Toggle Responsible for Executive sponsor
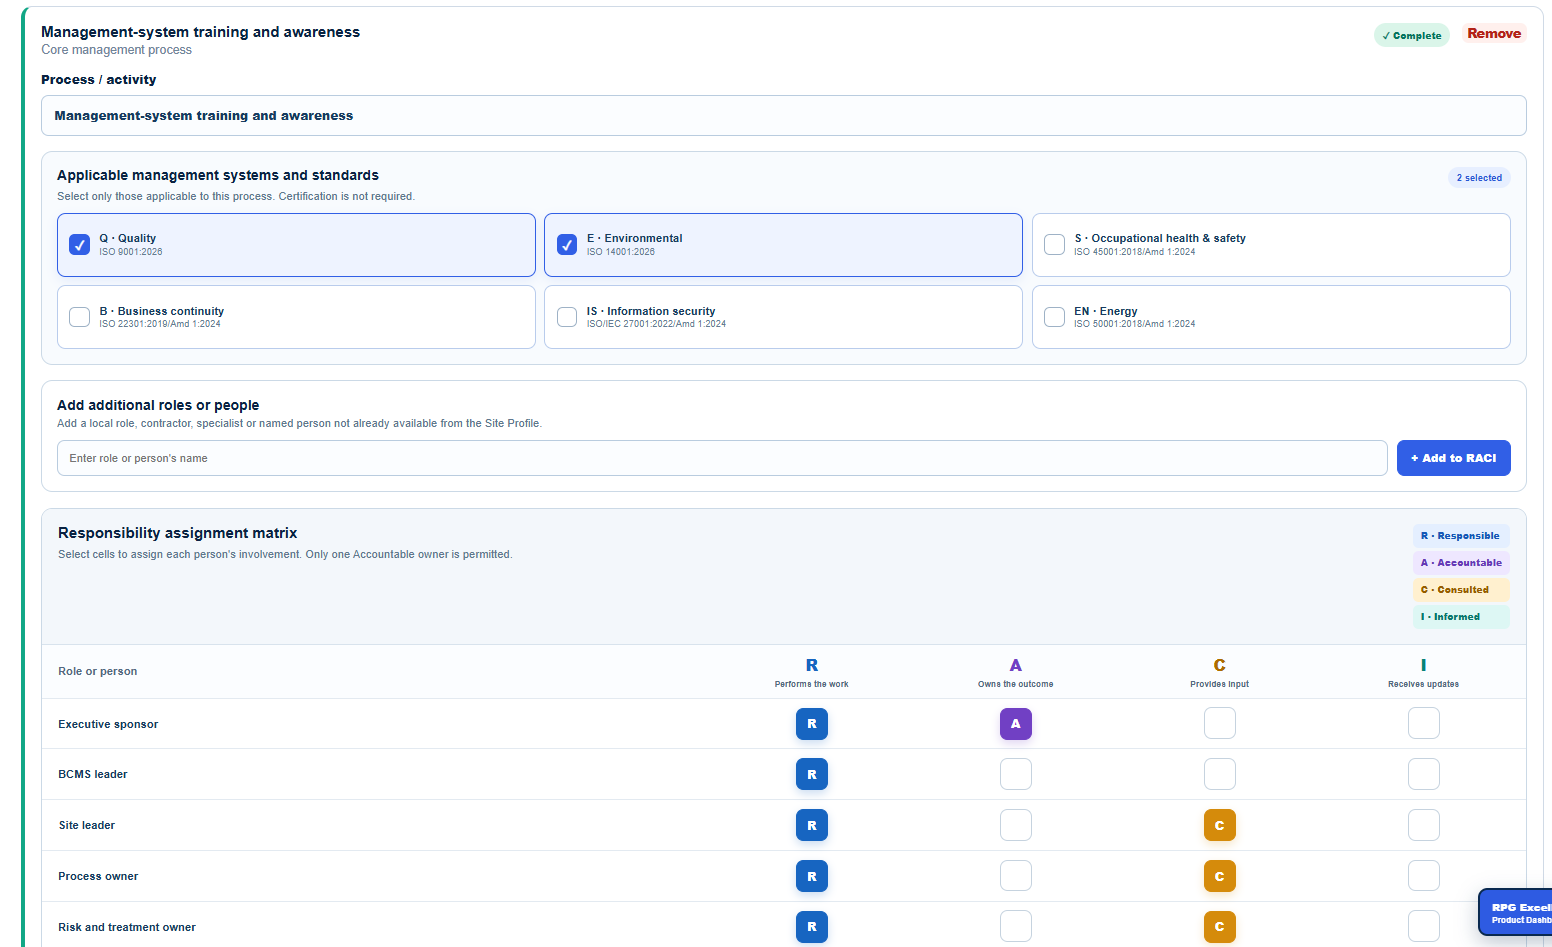 812,724
